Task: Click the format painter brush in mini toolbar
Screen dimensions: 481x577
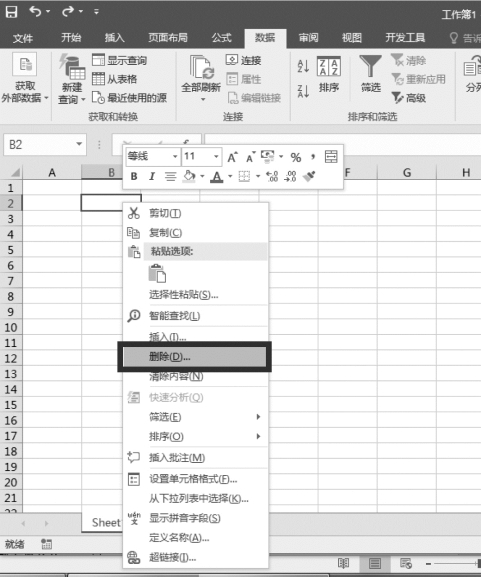Action: (309, 176)
